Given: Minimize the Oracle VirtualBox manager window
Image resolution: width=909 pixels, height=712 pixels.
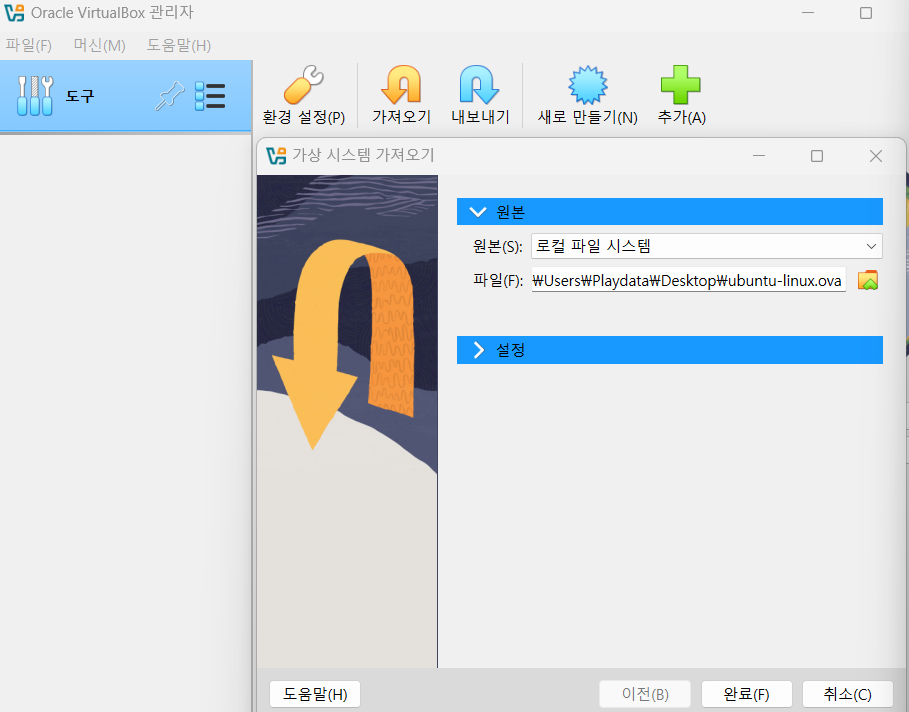Looking at the screenshot, I should tap(808, 13).
